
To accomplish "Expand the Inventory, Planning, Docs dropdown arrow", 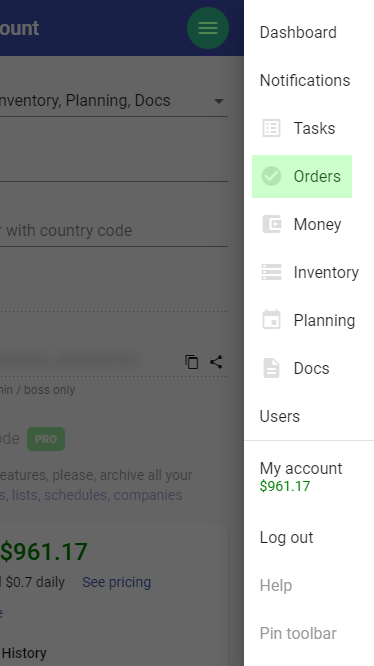I will (x=219, y=101).
